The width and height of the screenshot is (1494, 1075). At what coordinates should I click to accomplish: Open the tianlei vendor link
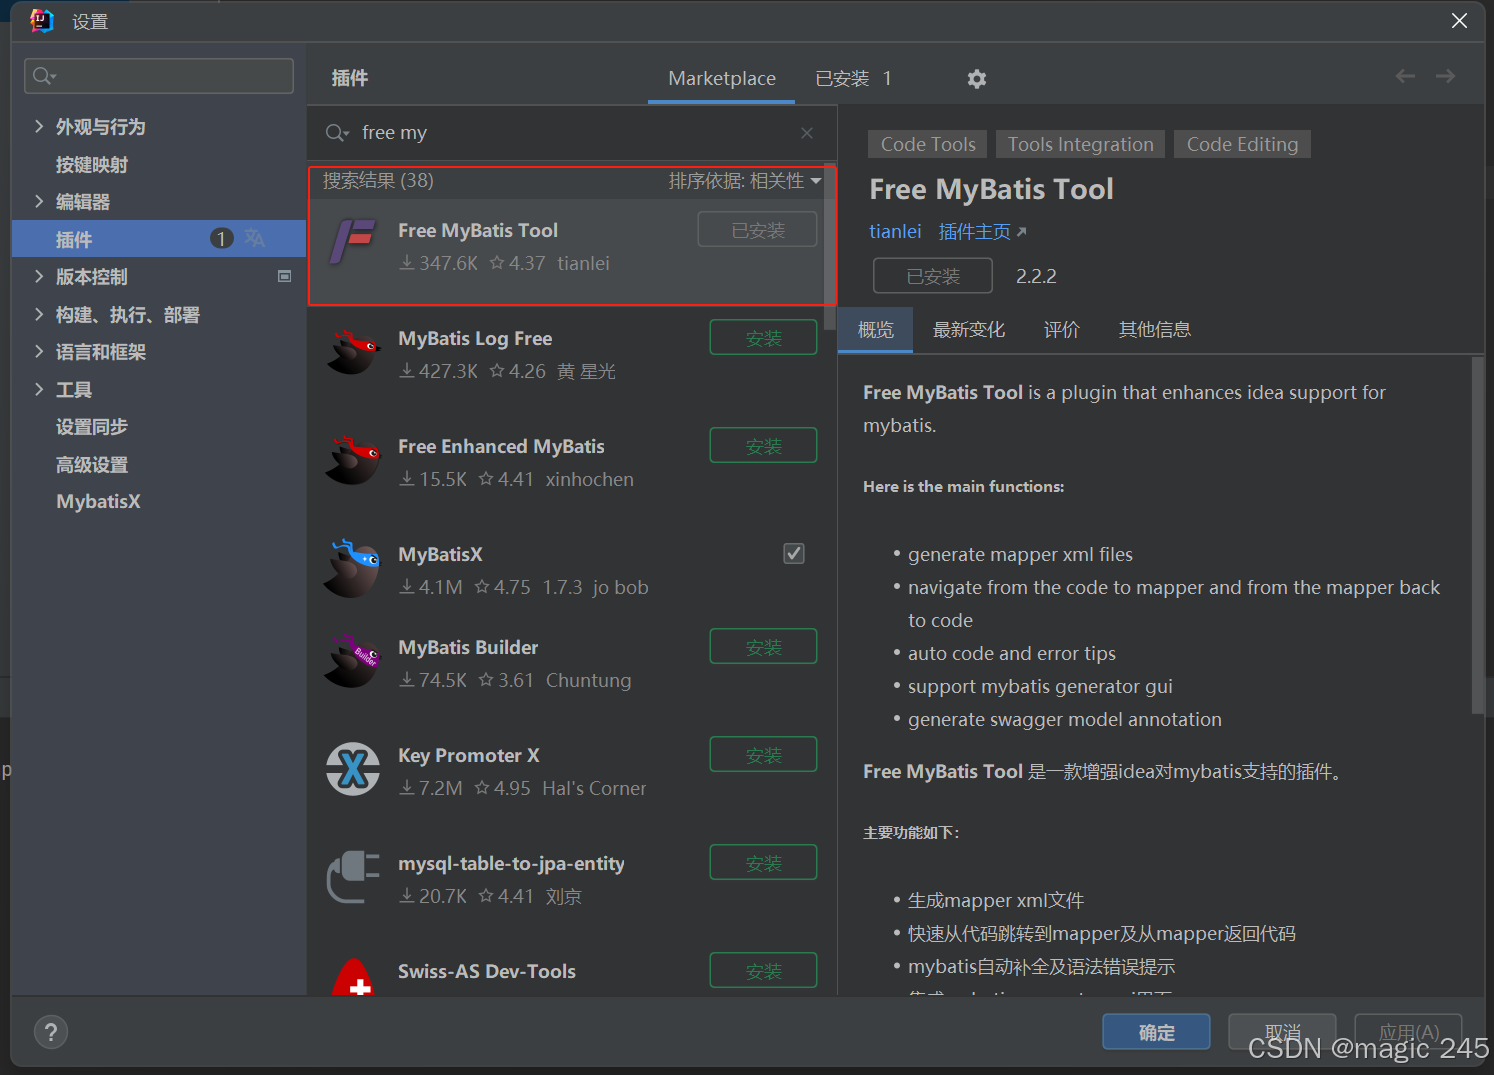coord(895,232)
